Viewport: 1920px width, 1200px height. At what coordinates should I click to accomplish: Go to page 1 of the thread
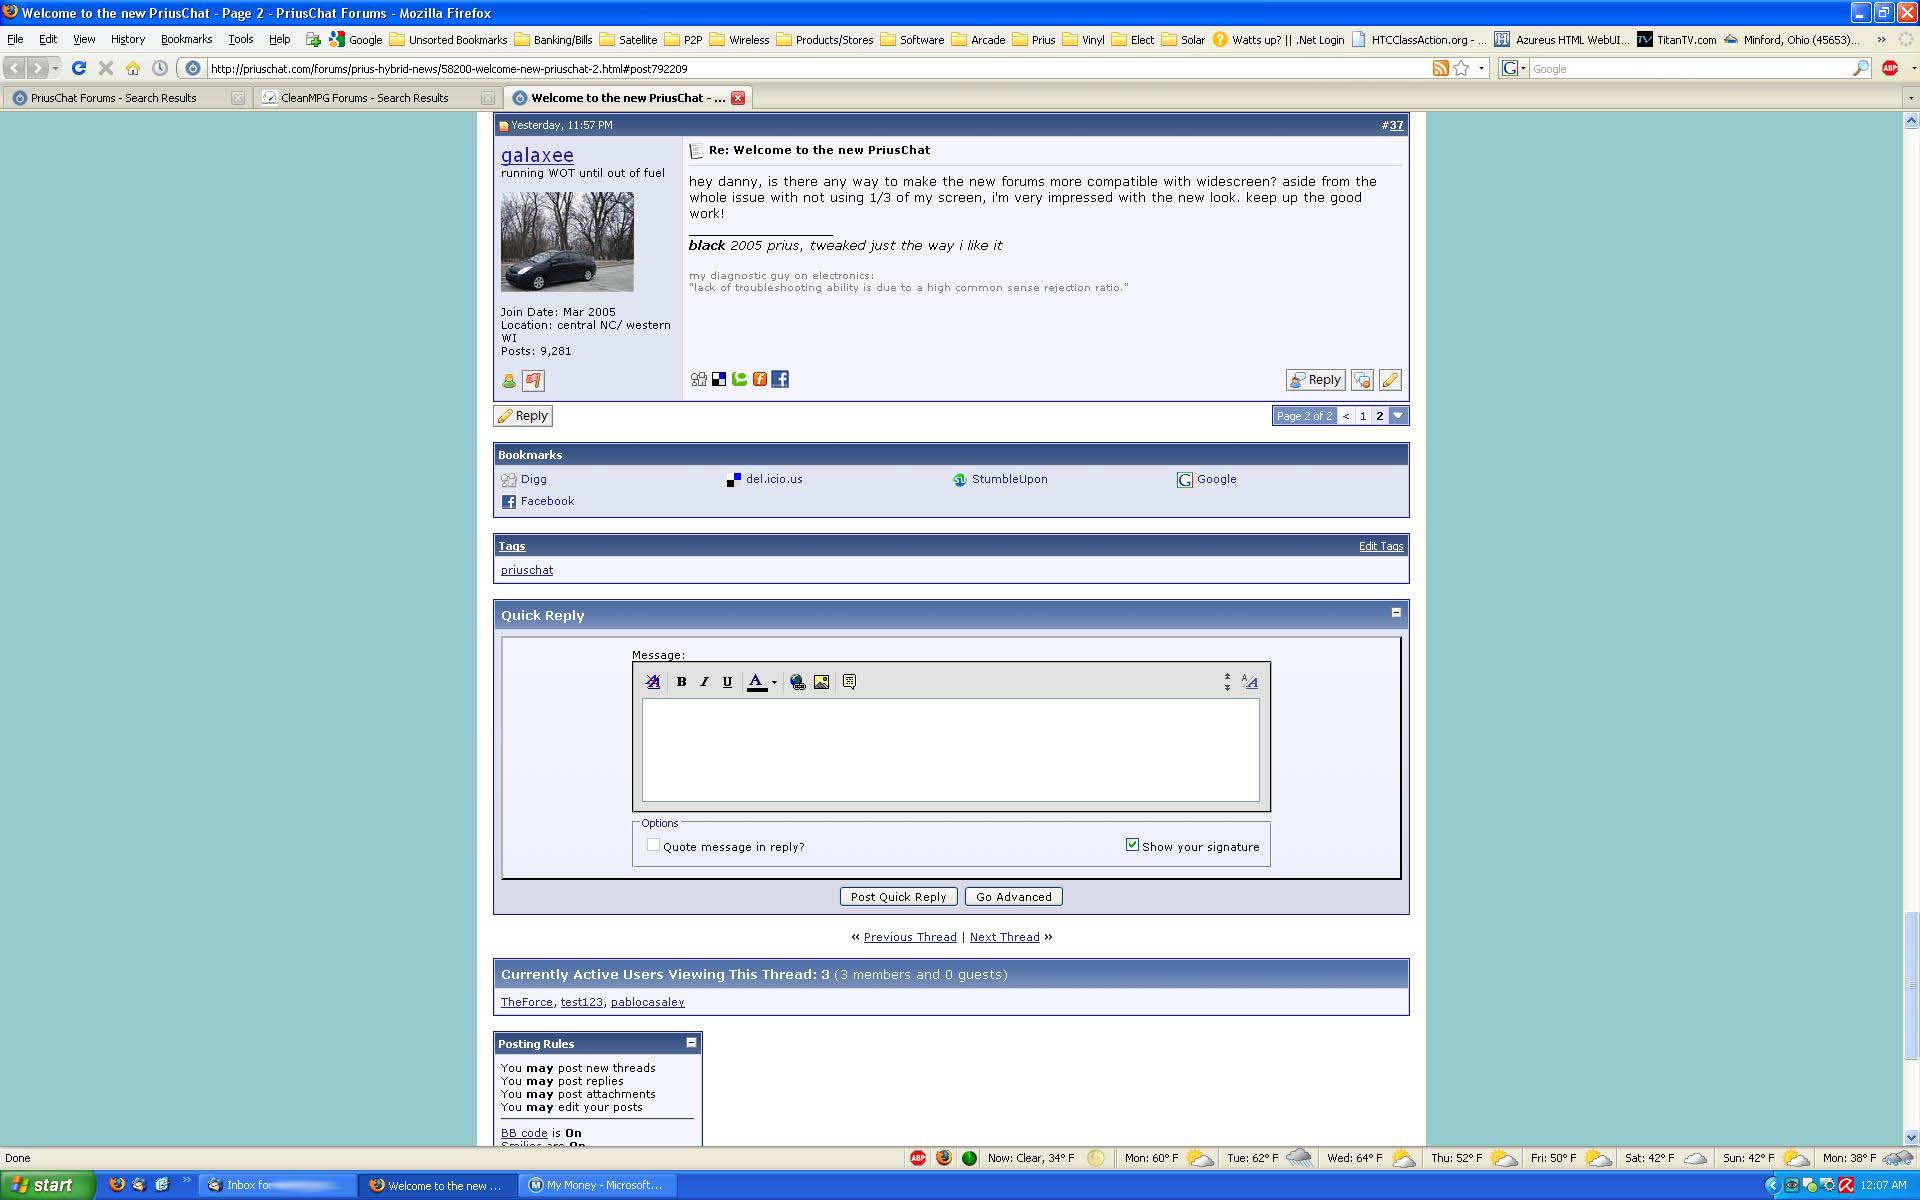coord(1362,416)
